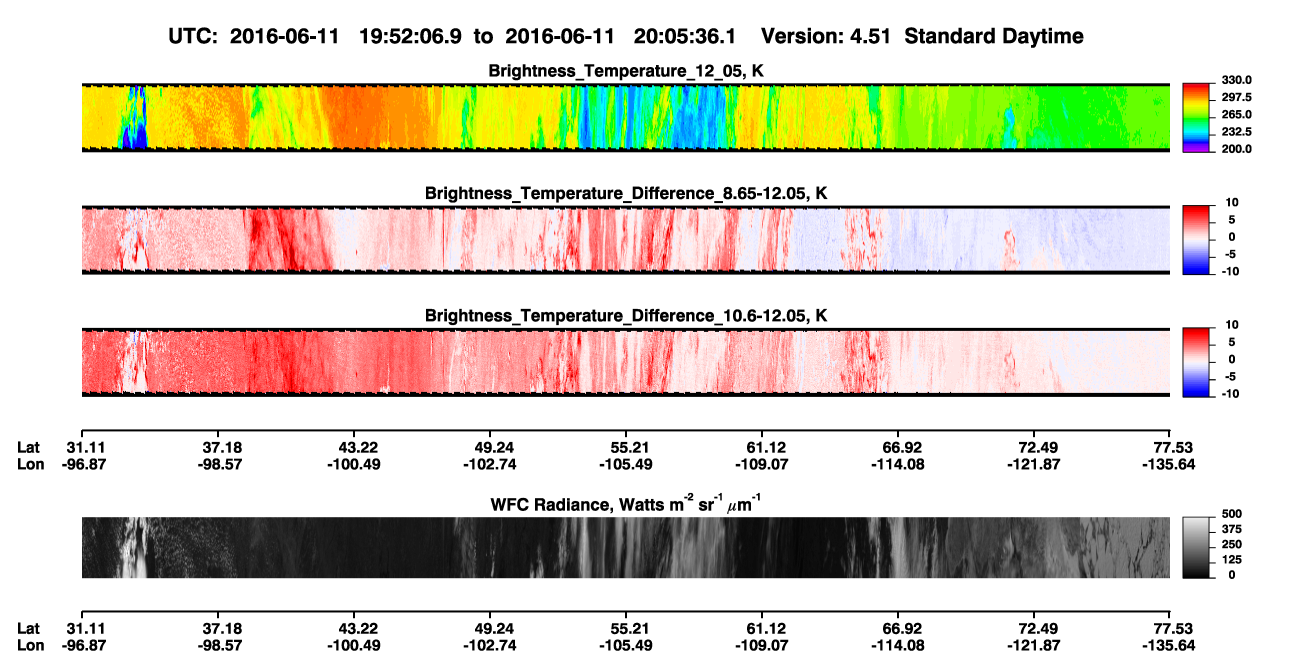Click upper axis longitude value -96.87
Viewport: 1300px width, 667px height.
(x=83, y=463)
